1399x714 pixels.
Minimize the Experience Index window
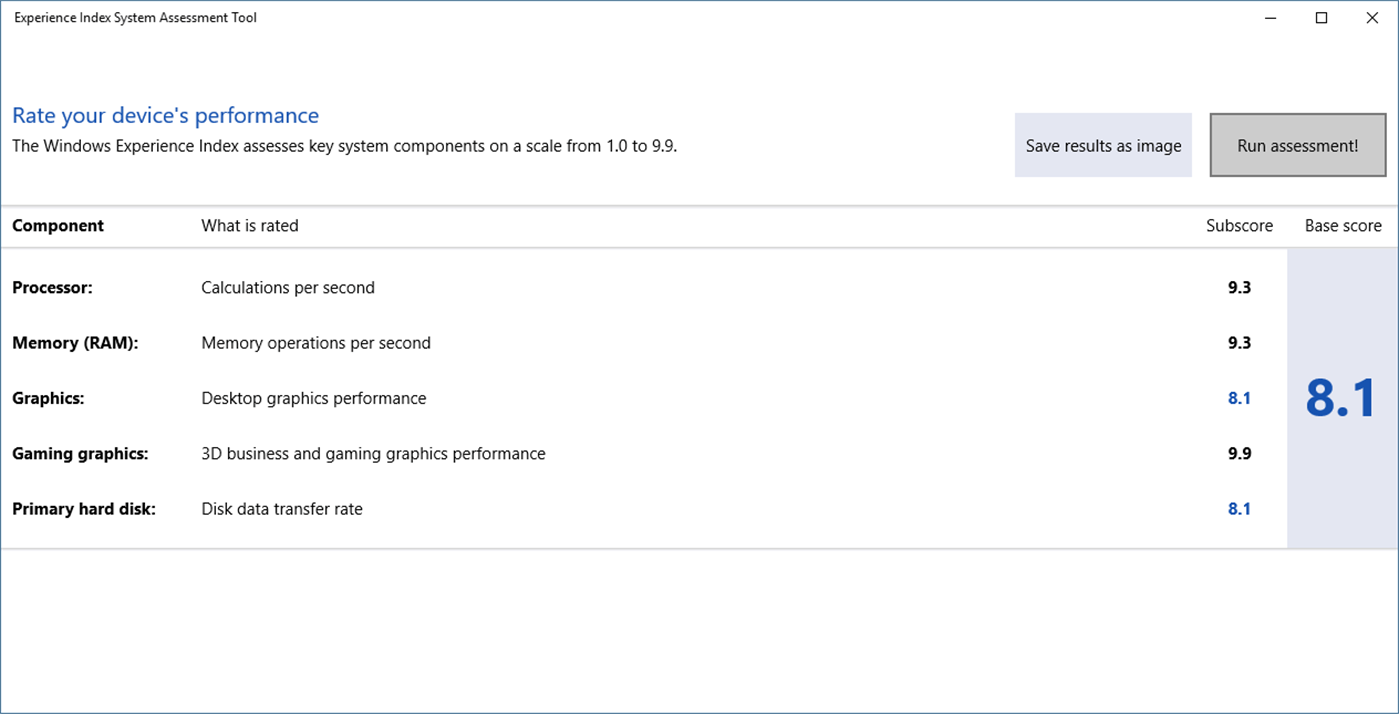point(1270,18)
